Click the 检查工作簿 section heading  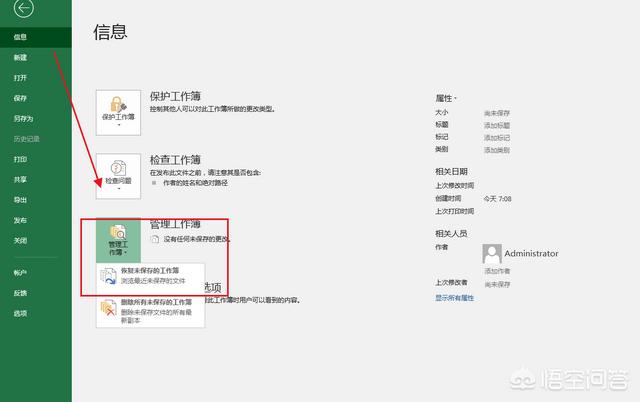click(x=175, y=160)
